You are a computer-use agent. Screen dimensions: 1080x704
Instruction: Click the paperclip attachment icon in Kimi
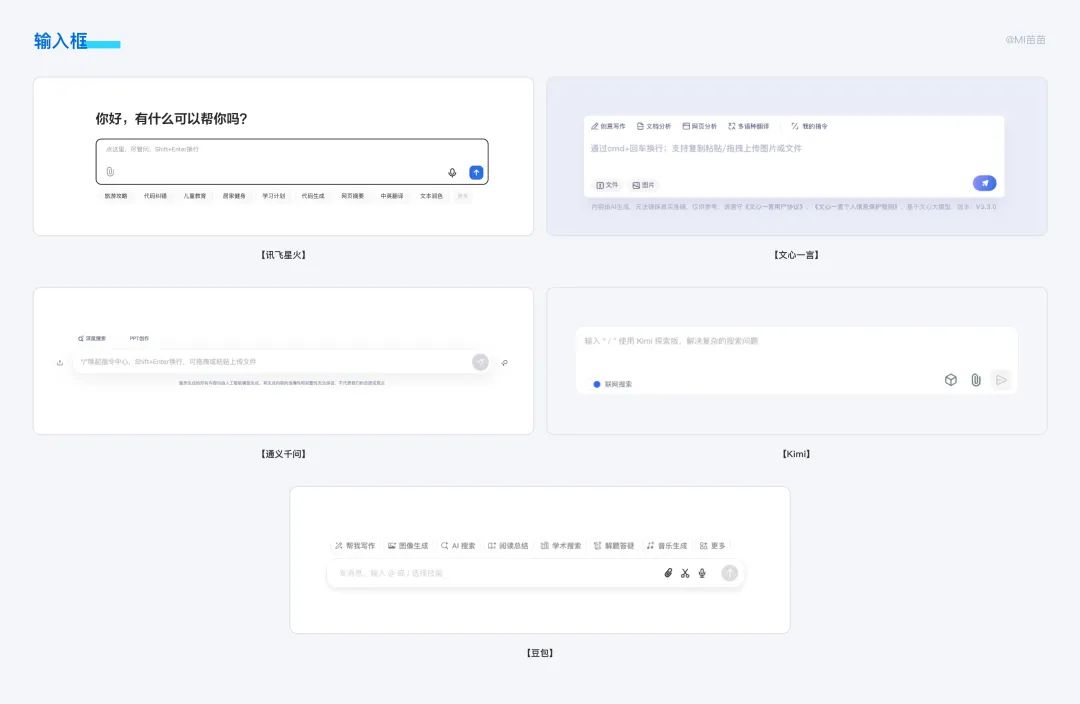[x=976, y=380]
